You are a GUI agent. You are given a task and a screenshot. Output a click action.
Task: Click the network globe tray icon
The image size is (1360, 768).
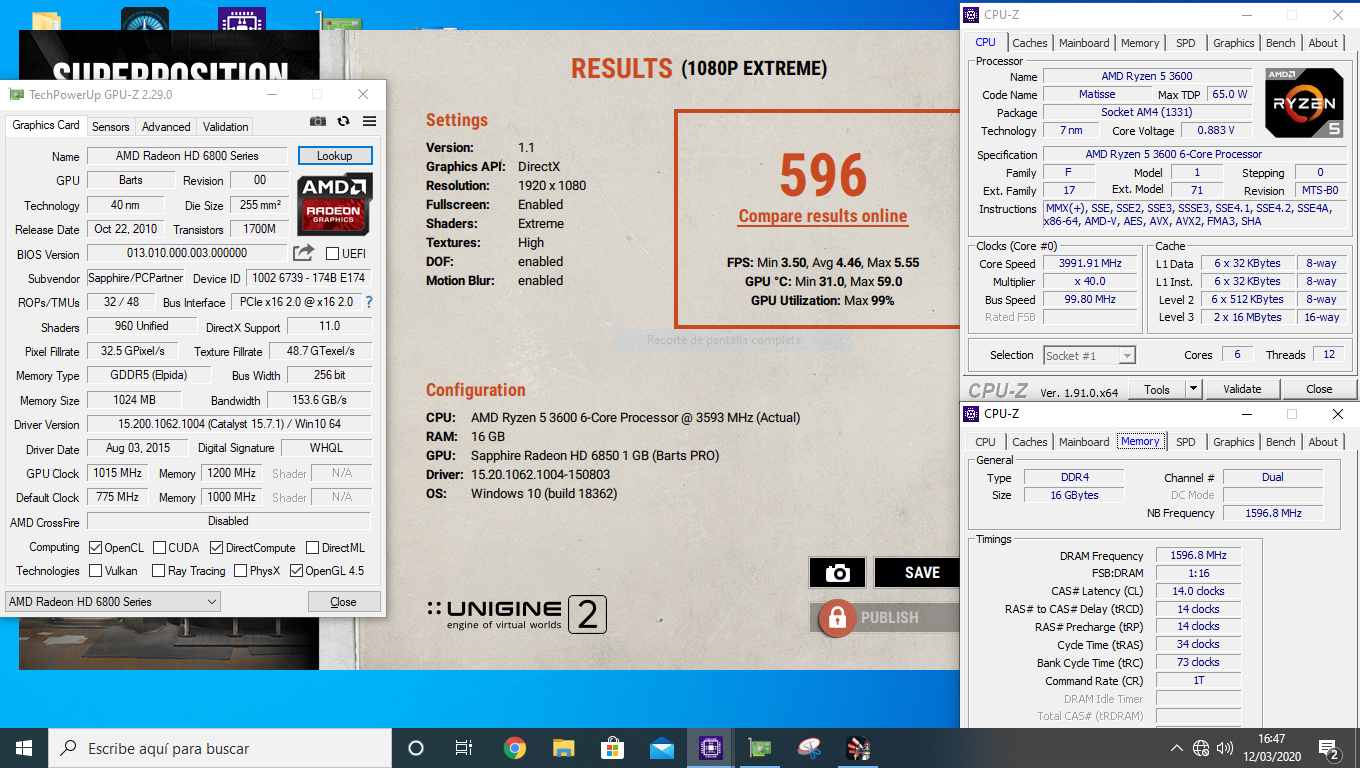(1201, 748)
